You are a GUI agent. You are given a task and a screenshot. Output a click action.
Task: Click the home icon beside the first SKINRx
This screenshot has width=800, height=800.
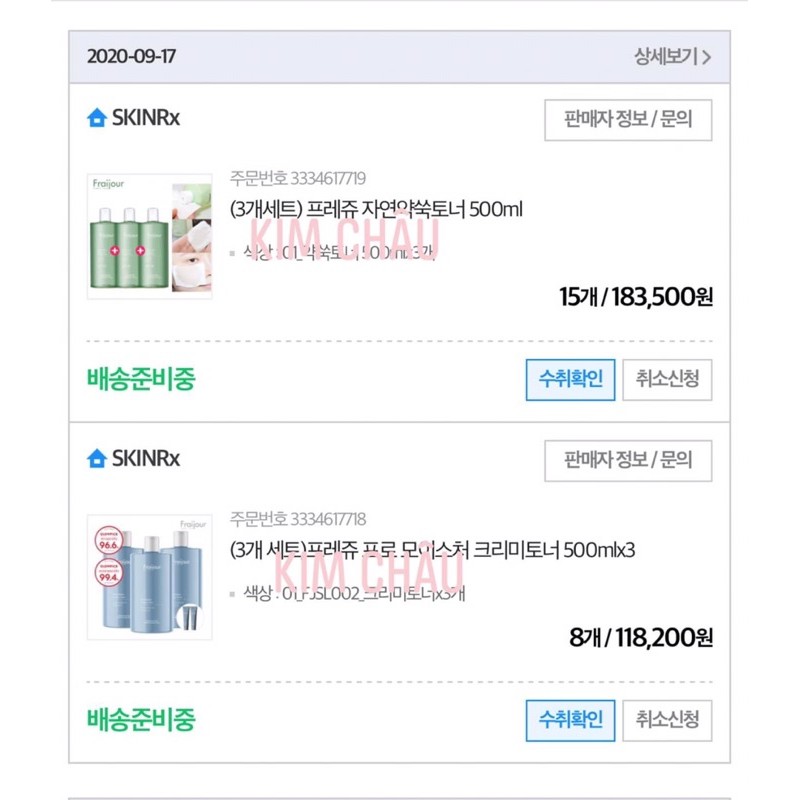tap(97, 119)
